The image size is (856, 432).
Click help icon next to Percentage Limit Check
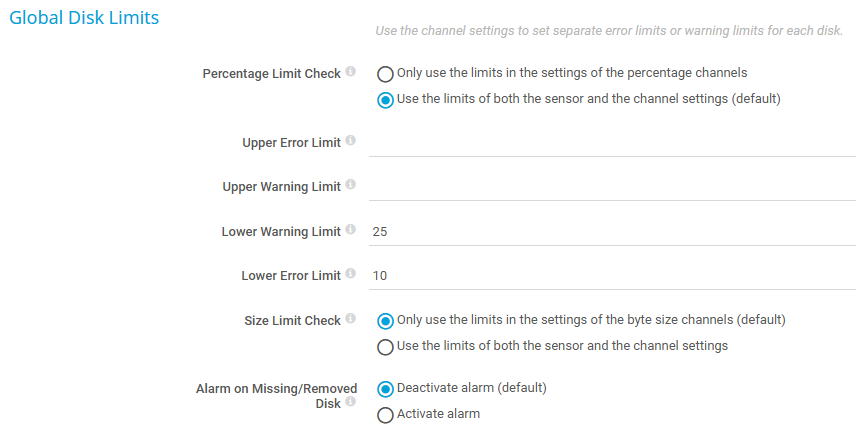point(350,73)
